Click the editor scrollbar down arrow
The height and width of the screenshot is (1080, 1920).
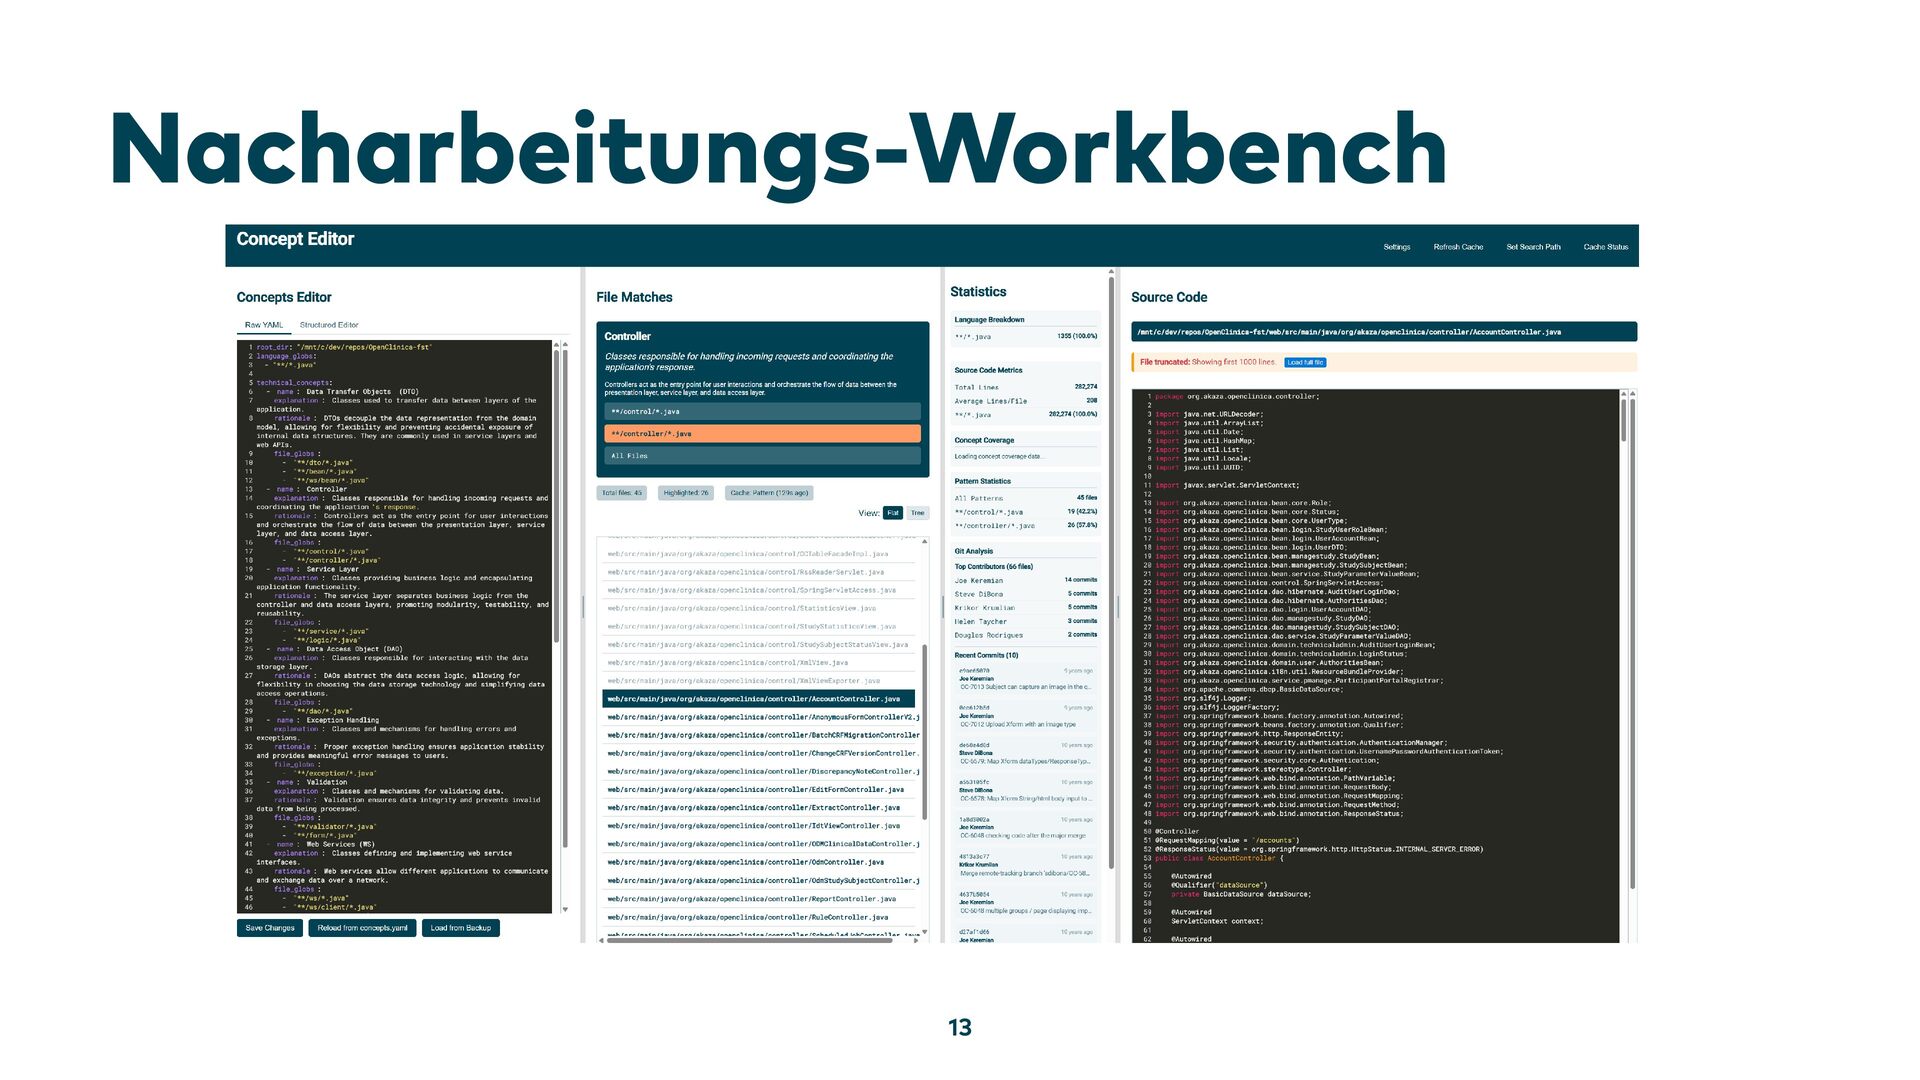point(565,909)
